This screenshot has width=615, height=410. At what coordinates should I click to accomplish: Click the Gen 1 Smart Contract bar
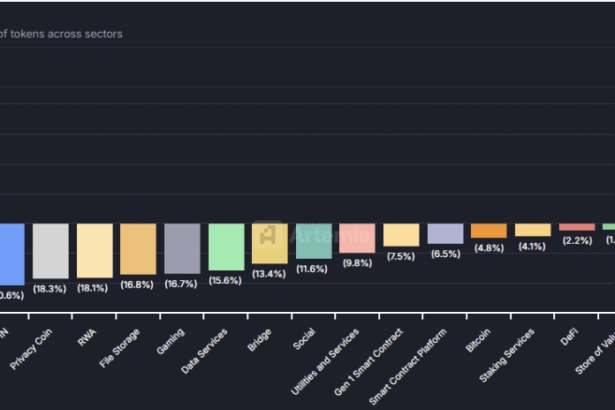point(401,235)
